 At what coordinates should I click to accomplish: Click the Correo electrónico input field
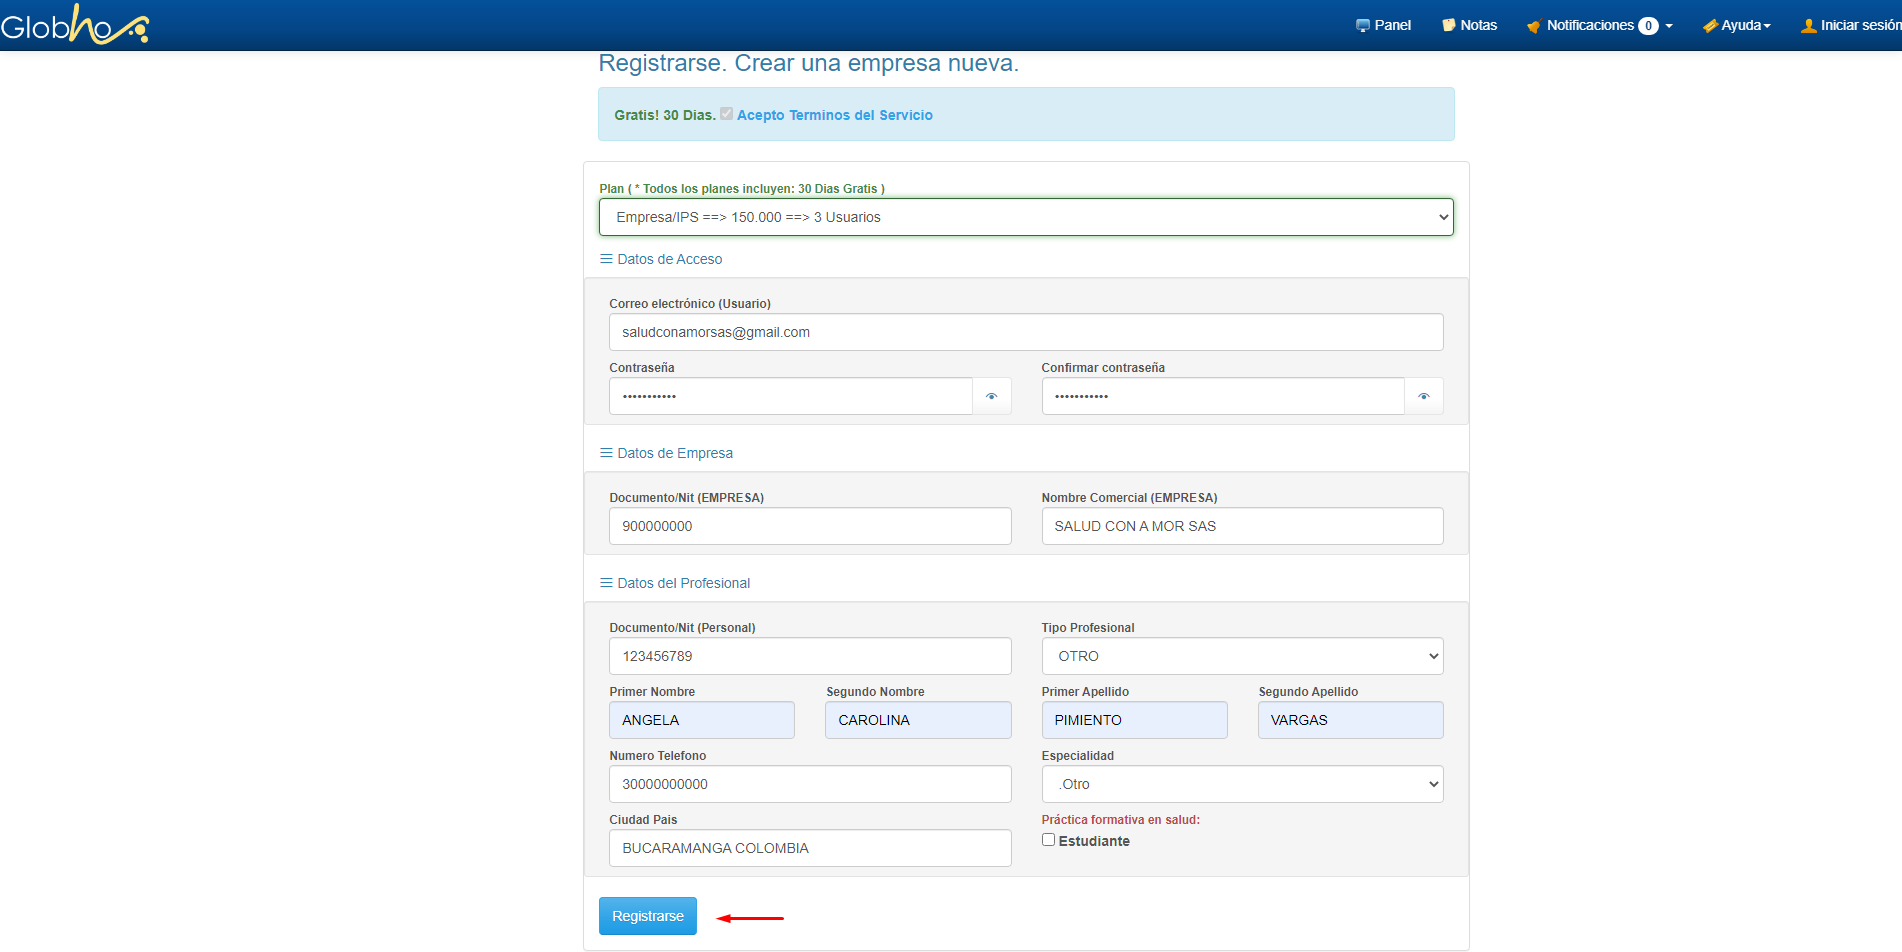tap(1025, 332)
